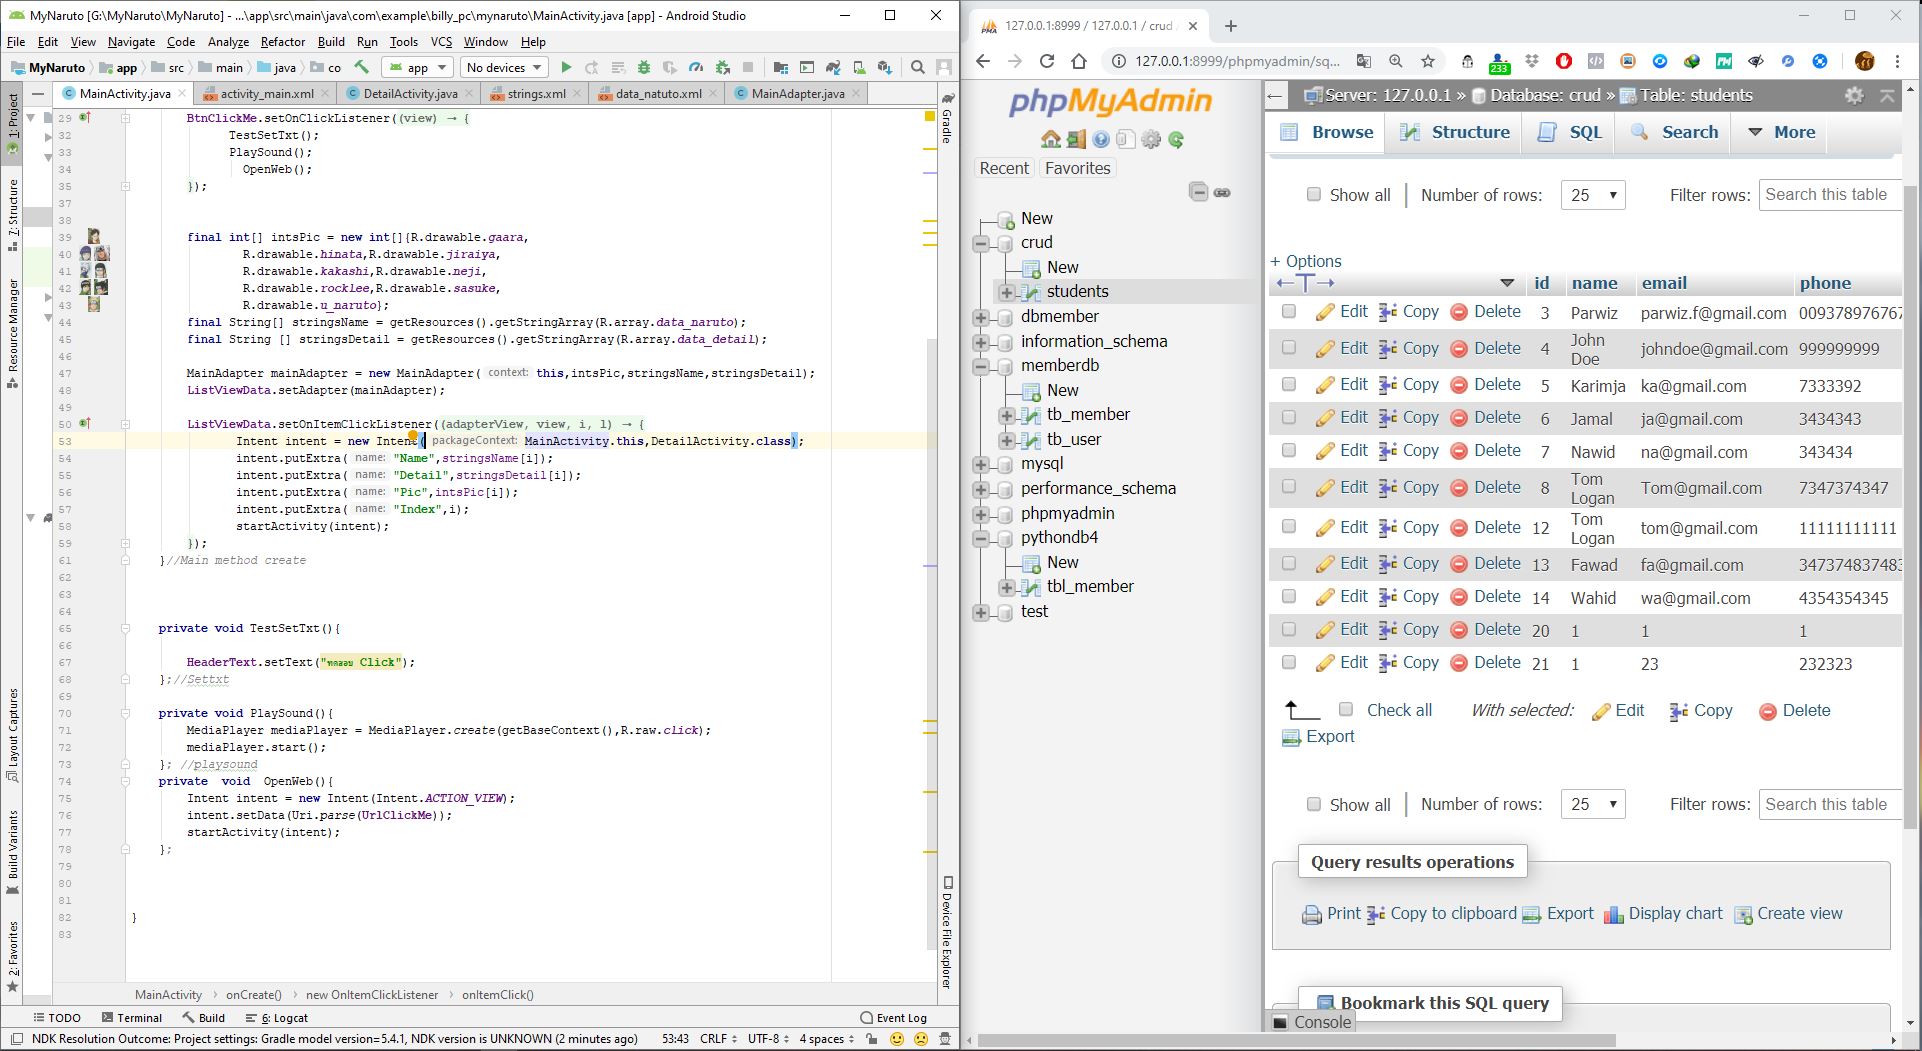The width and height of the screenshot is (1922, 1051).
Task: Open SDK Manager icon in toolbar
Action: 885,68
